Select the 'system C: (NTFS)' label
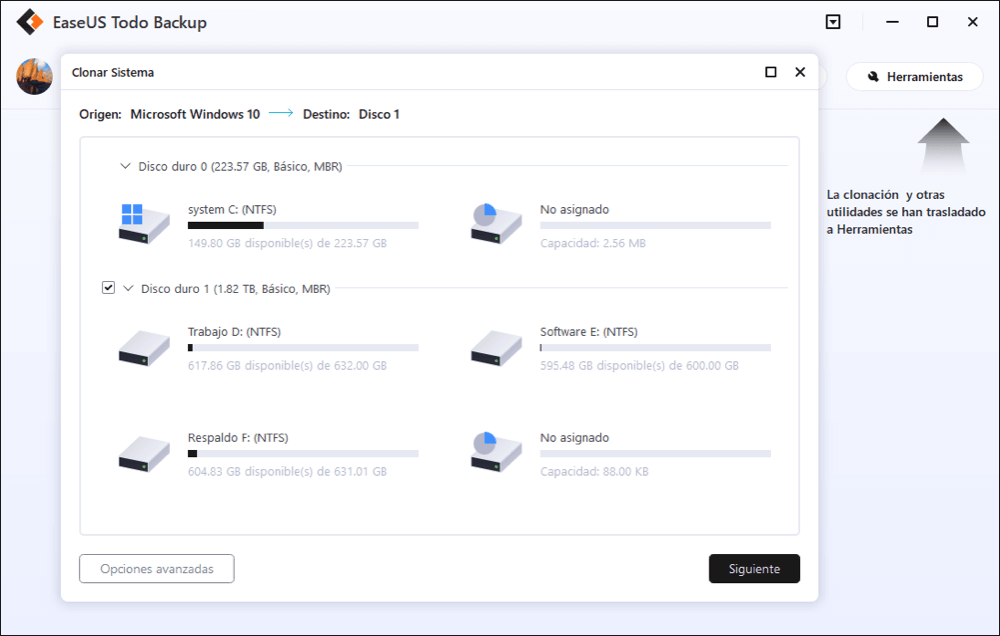The image size is (1000, 636). point(232,209)
